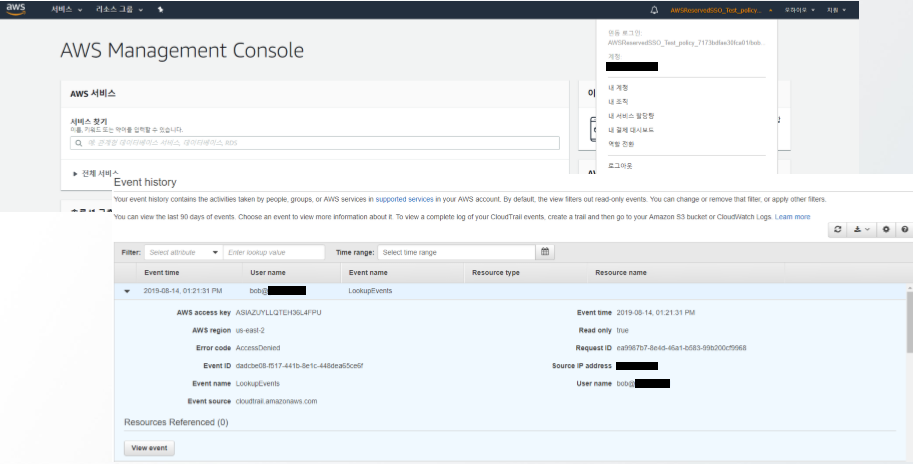The width and height of the screenshot is (913, 464).
Task: Select access key ASIAZUYLLQTEH36L4FPU text
Action: point(278,313)
